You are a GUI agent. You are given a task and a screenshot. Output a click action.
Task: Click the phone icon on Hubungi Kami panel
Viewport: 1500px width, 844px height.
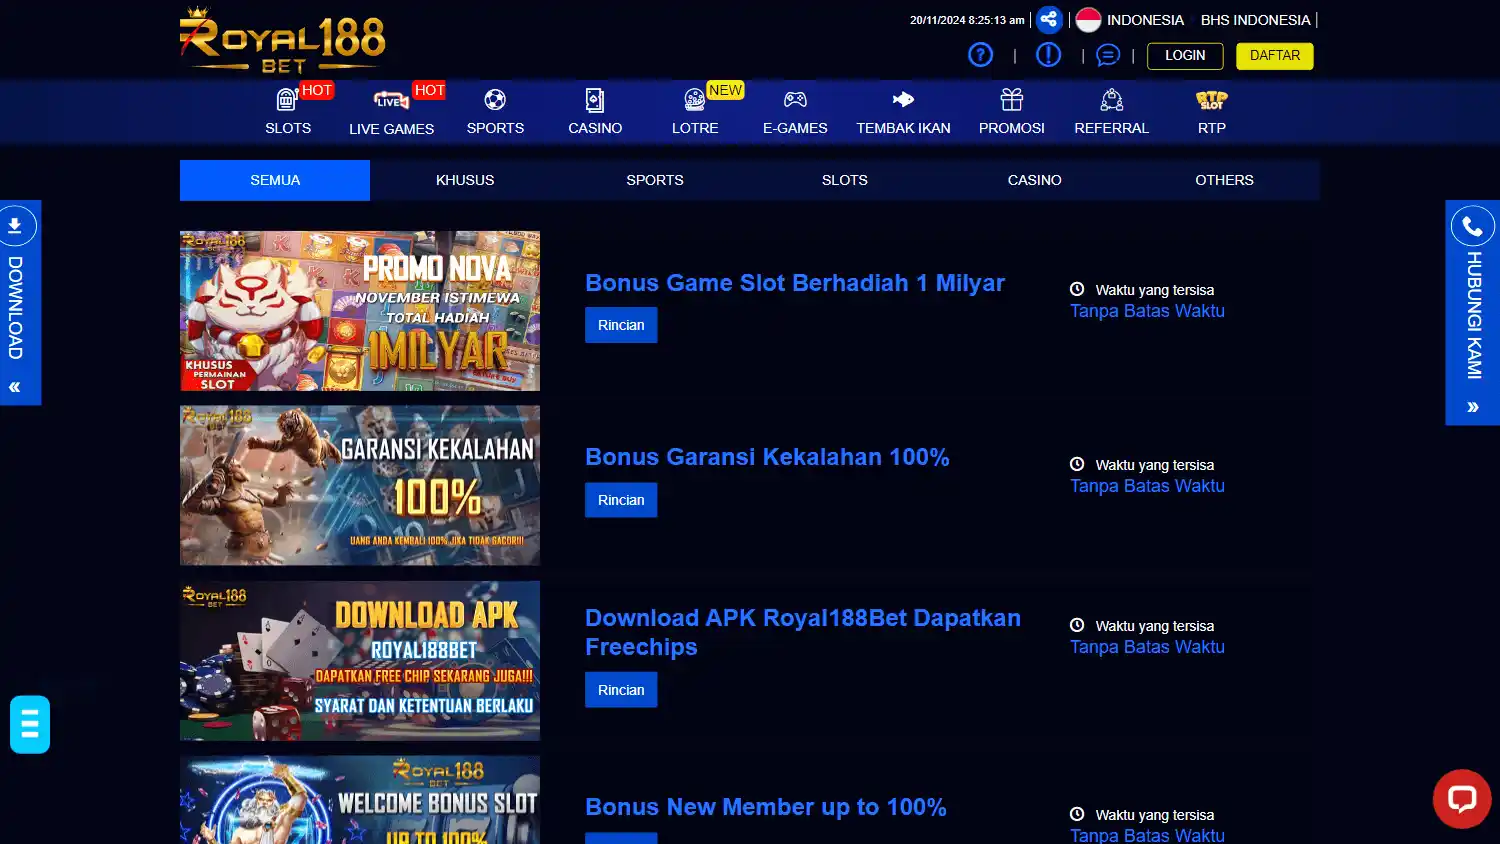click(1472, 227)
